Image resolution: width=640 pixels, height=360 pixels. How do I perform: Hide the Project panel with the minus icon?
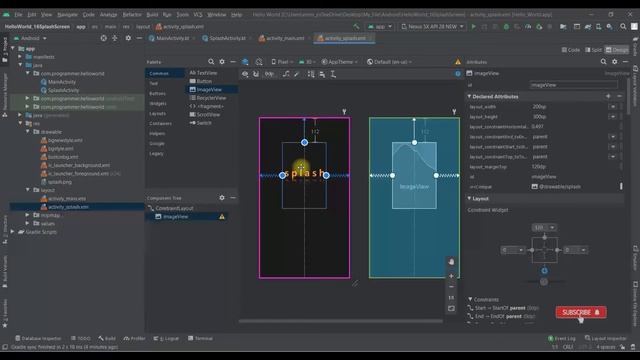tap(139, 38)
